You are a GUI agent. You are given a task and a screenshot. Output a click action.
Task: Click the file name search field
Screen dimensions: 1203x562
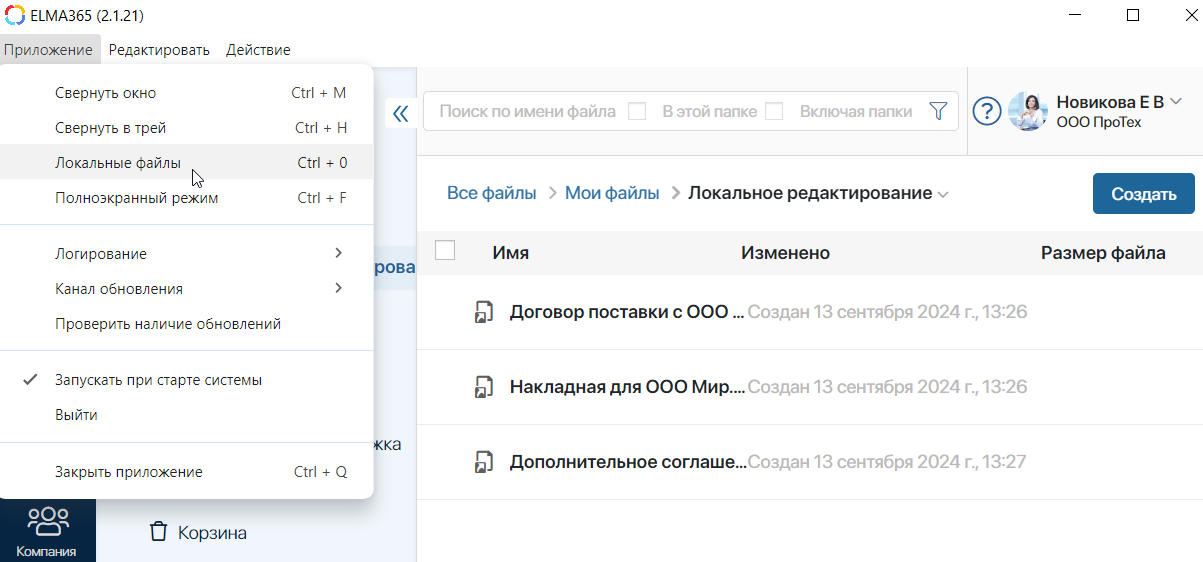coord(527,112)
